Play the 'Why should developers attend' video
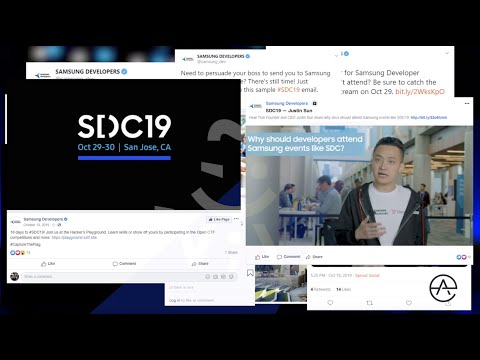Screen dimensions: 480x360 pyautogui.click(x=359, y=185)
